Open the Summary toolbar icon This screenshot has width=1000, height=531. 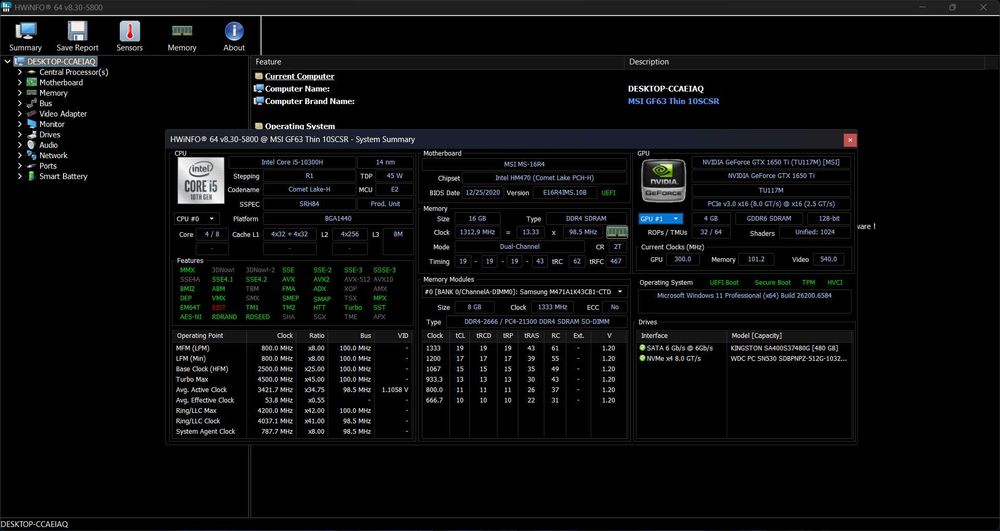(x=25, y=32)
